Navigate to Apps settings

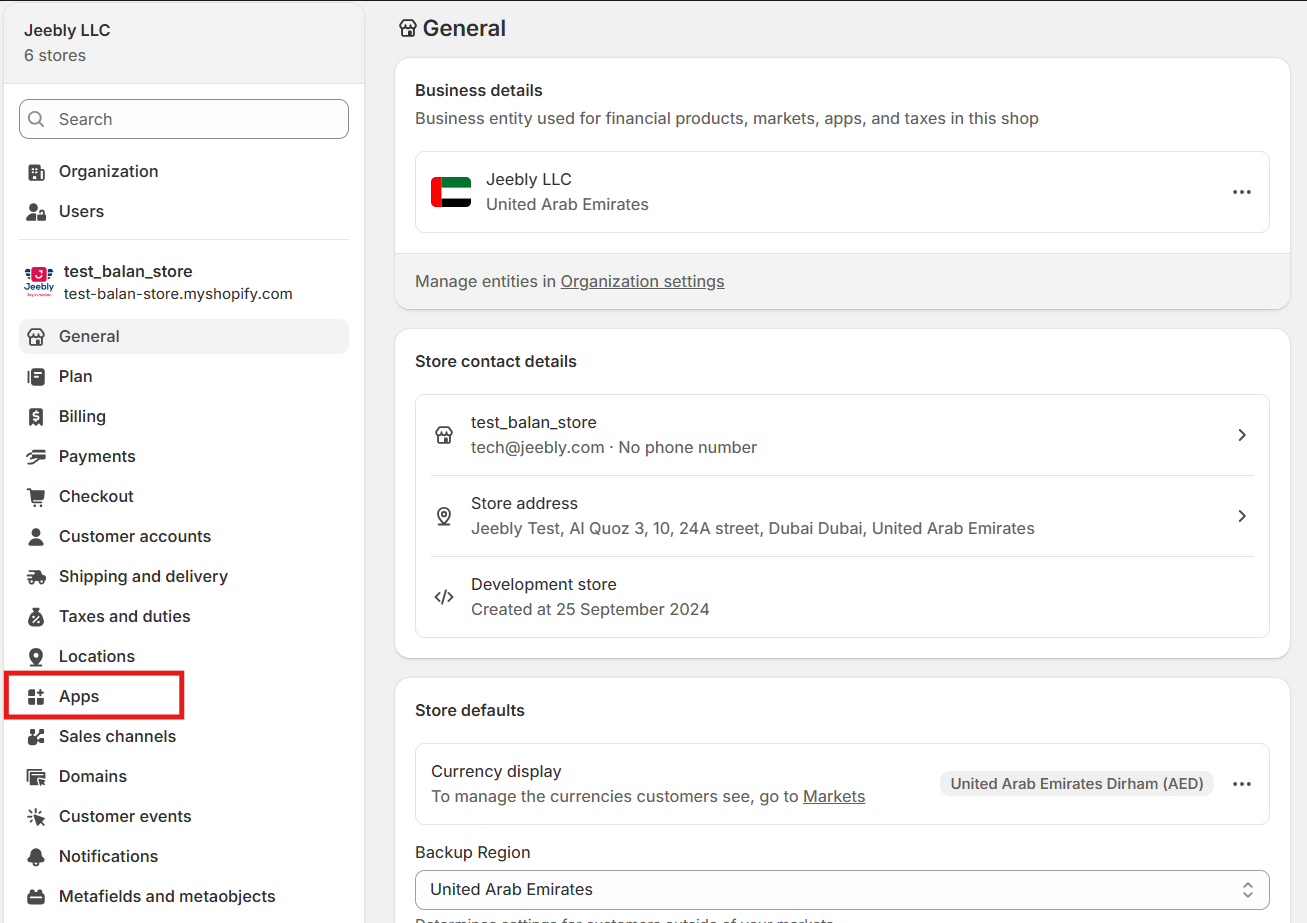pyautogui.click(x=184, y=697)
